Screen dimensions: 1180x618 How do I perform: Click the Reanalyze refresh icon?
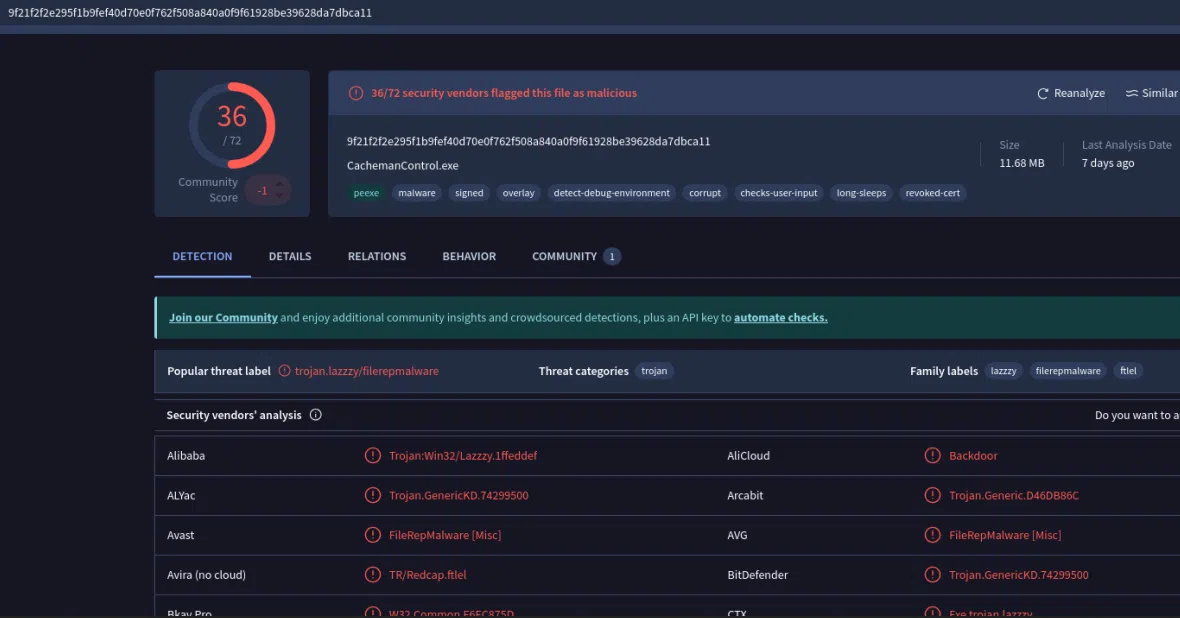[x=1043, y=93]
